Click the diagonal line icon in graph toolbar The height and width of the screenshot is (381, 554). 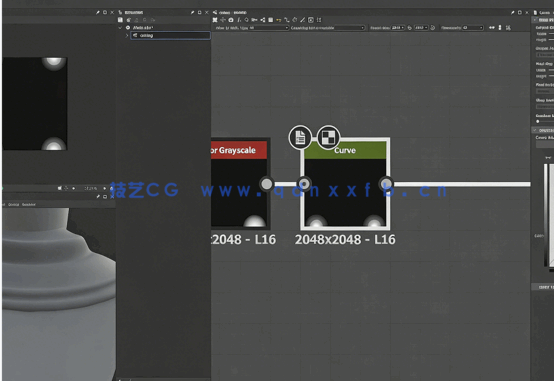[302, 20]
